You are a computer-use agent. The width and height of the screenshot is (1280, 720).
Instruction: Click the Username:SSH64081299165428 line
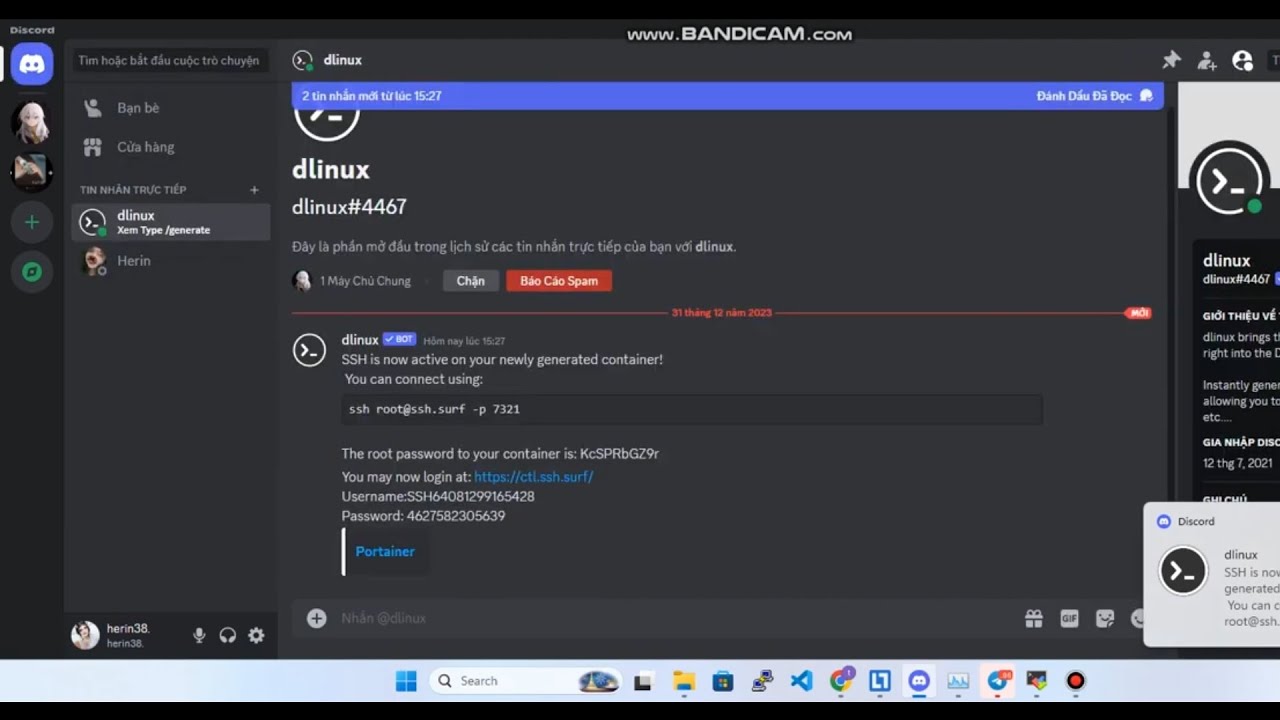click(438, 496)
